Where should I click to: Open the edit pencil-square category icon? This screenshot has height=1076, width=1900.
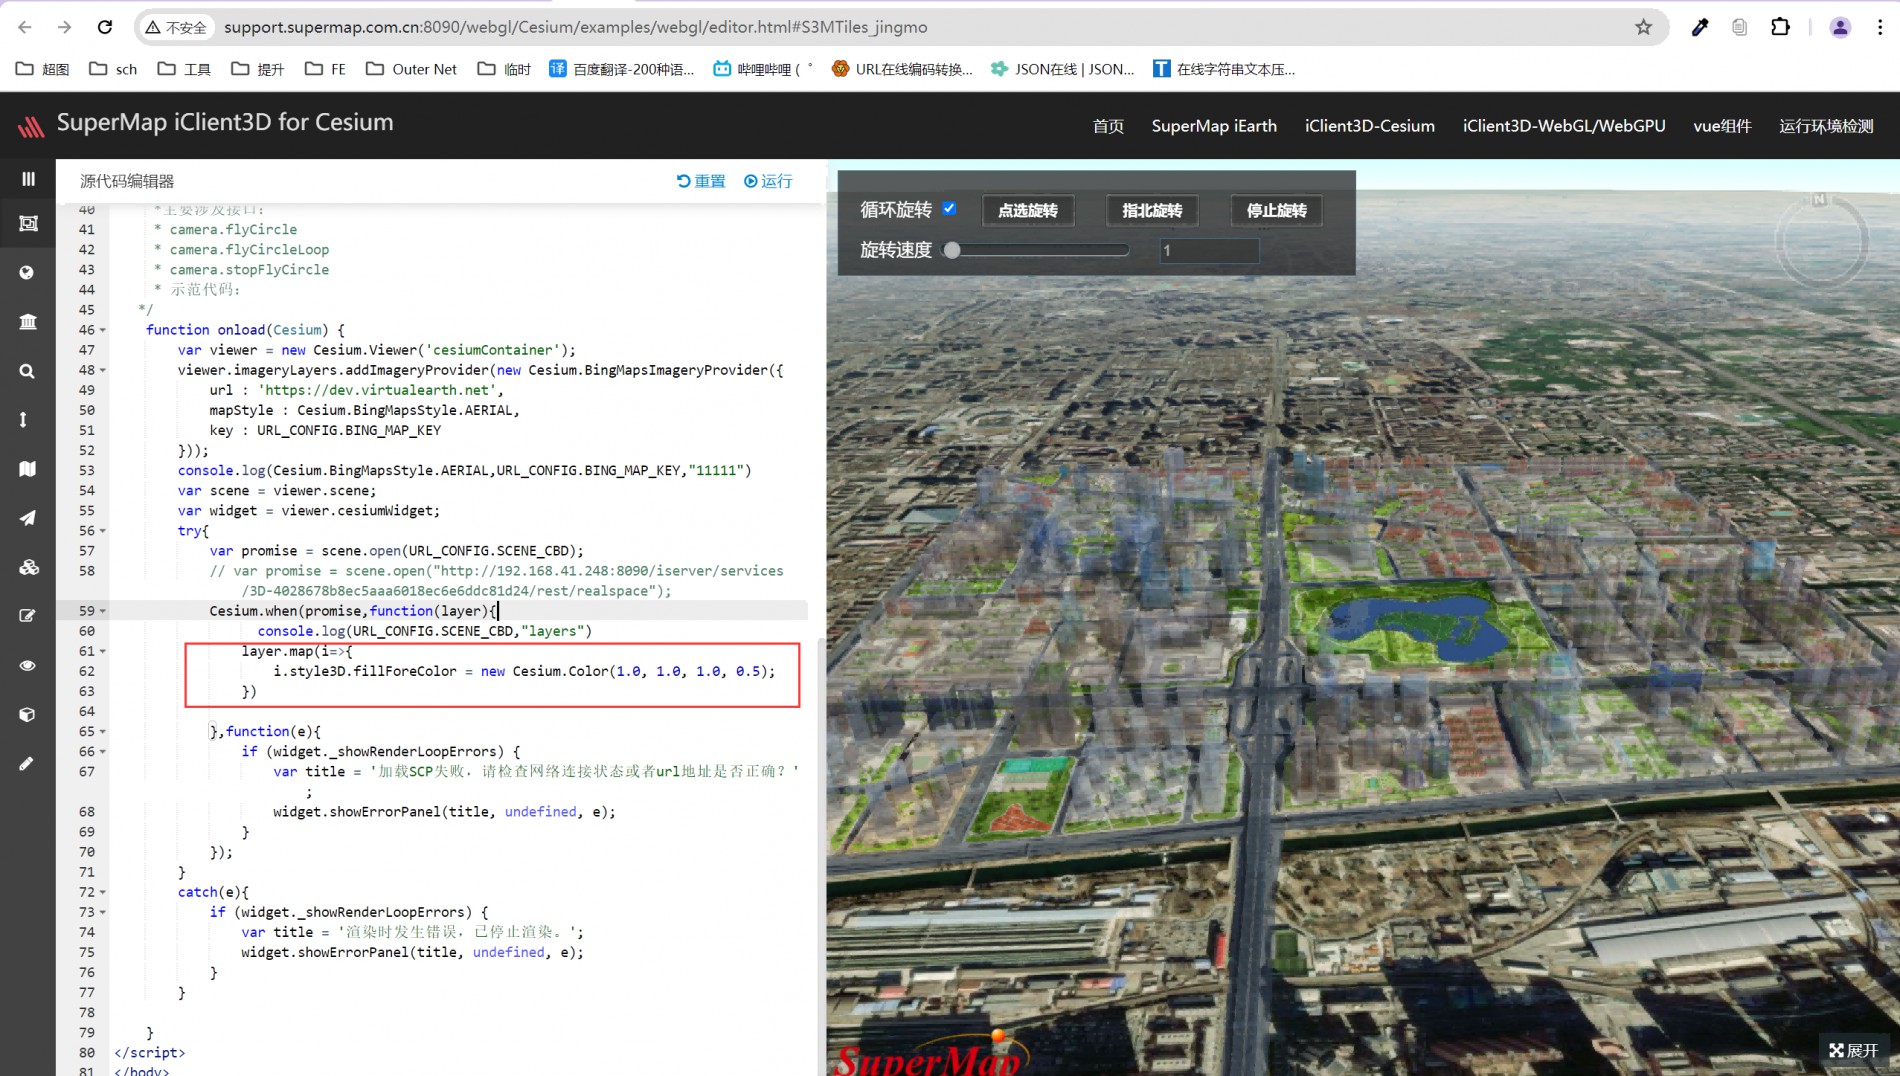(x=28, y=616)
